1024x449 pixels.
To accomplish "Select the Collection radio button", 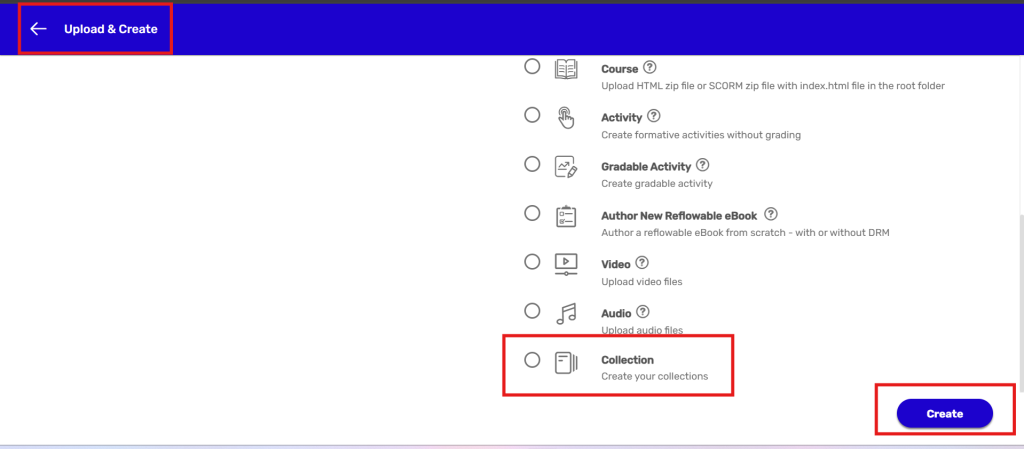I will 532,360.
